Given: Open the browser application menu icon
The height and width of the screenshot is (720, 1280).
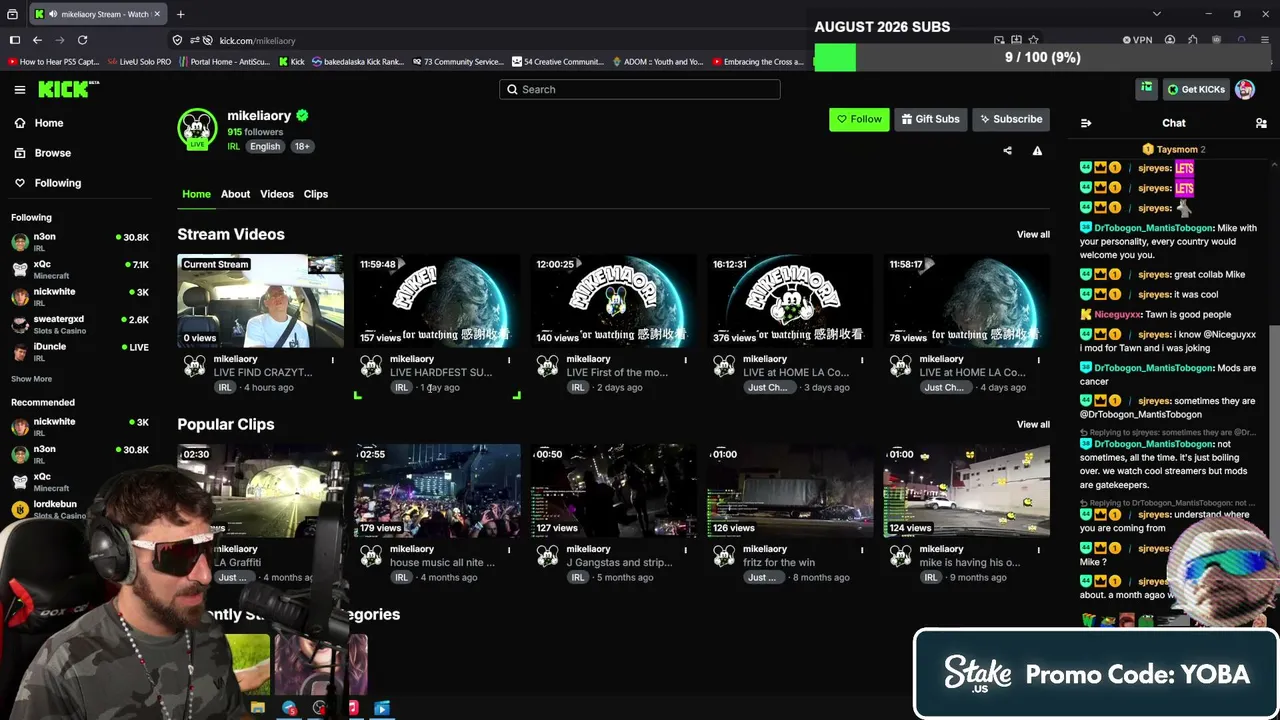Looking at the screenshot, I should coord(1266,40).
